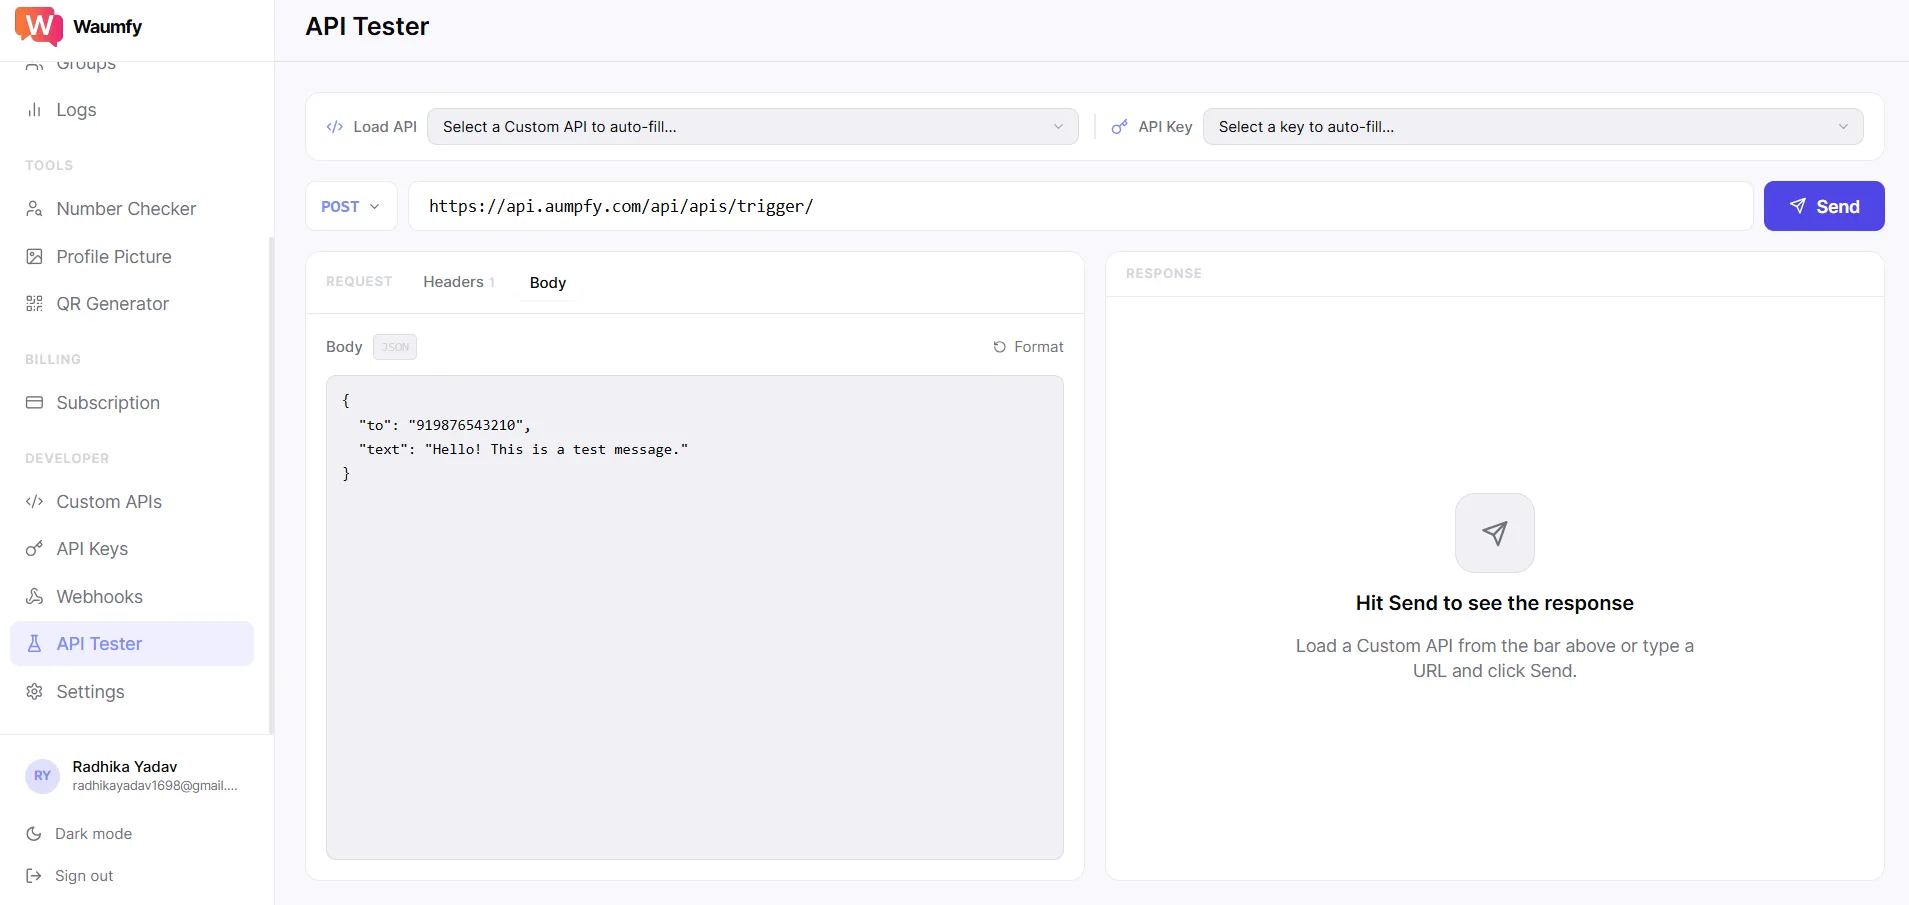
Task: Open the API Key auto-fill dropdown
Action: tap(1532, 127)
